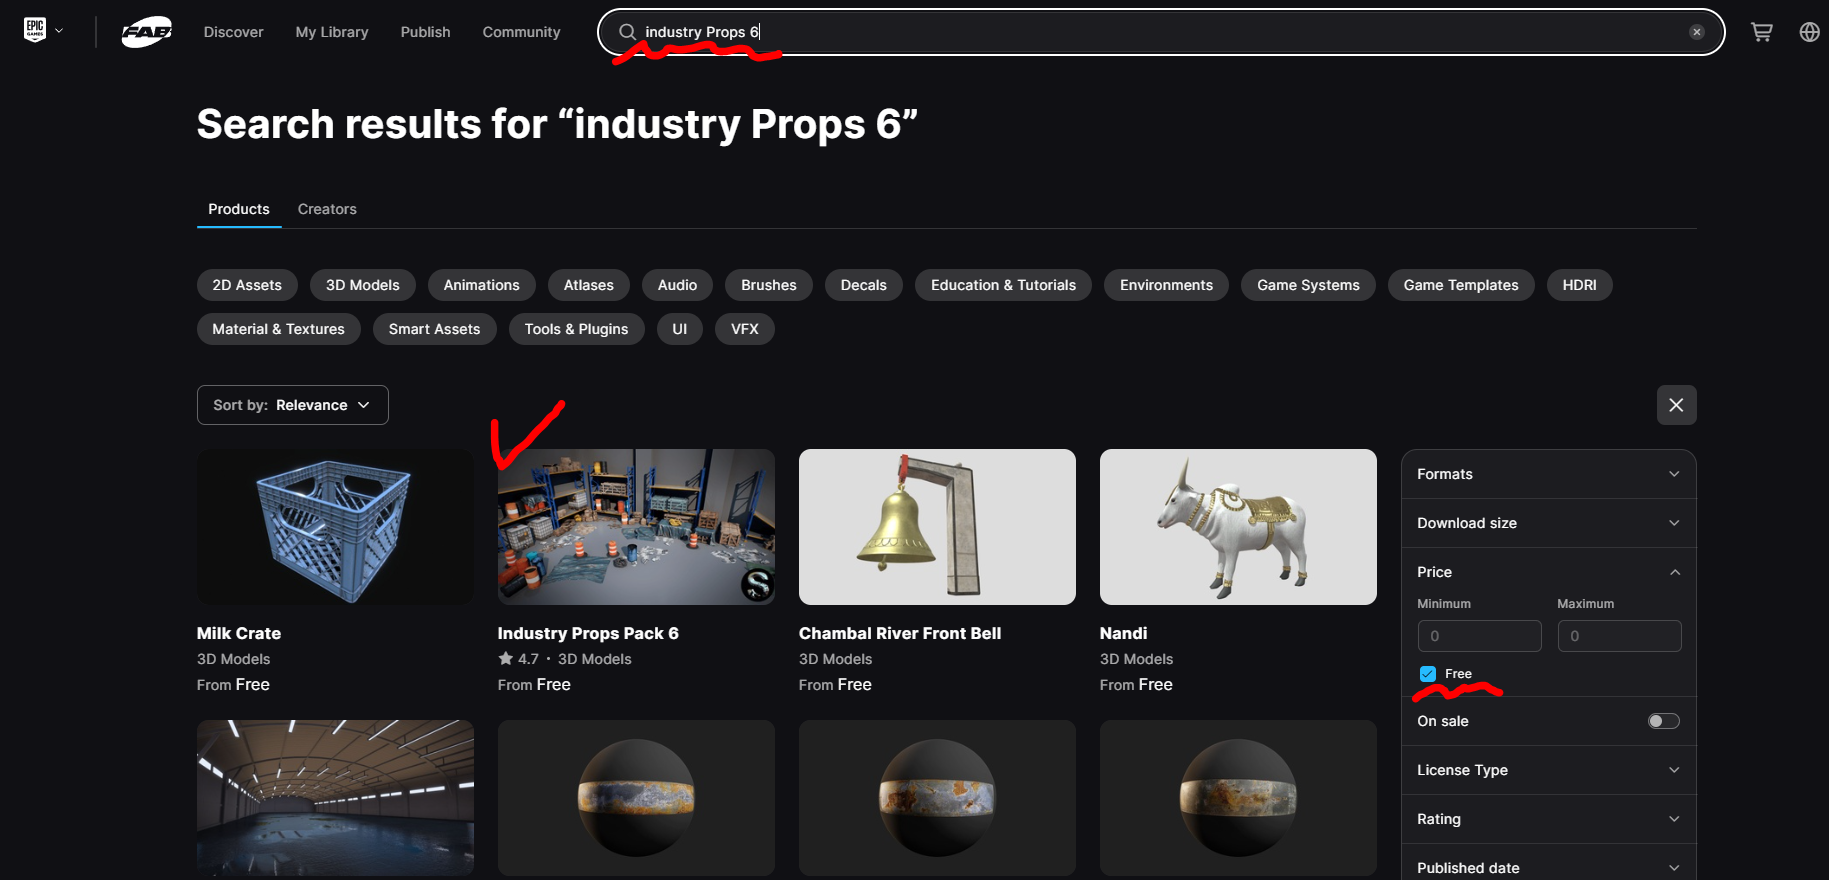The image size is (1829, 880).
Task: Choose the Audio category chip
Action: pos(677,285)
